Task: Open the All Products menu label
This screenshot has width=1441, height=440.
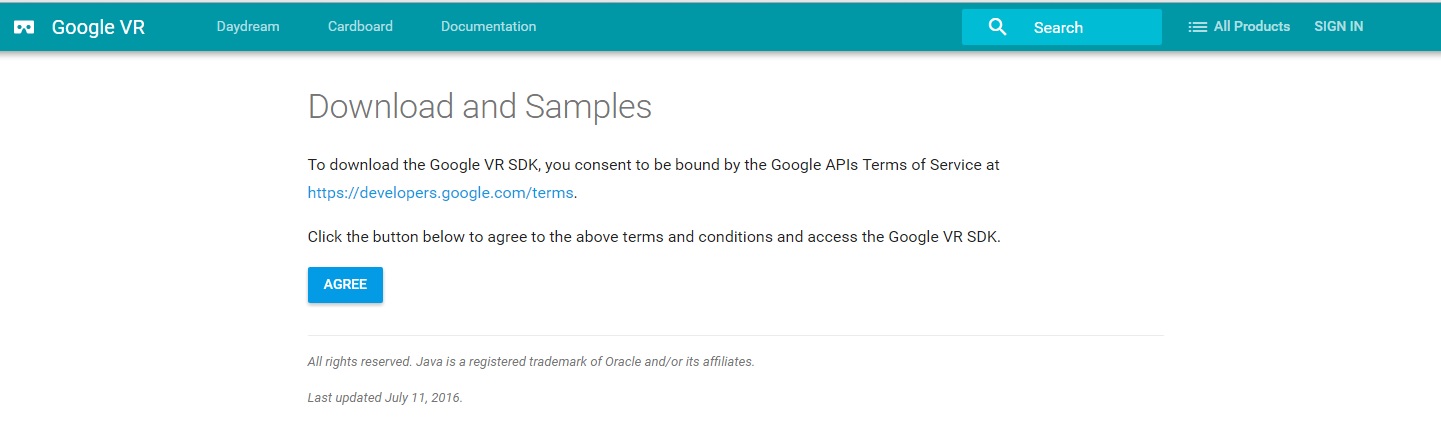Action: click(x=1252, y=27)
